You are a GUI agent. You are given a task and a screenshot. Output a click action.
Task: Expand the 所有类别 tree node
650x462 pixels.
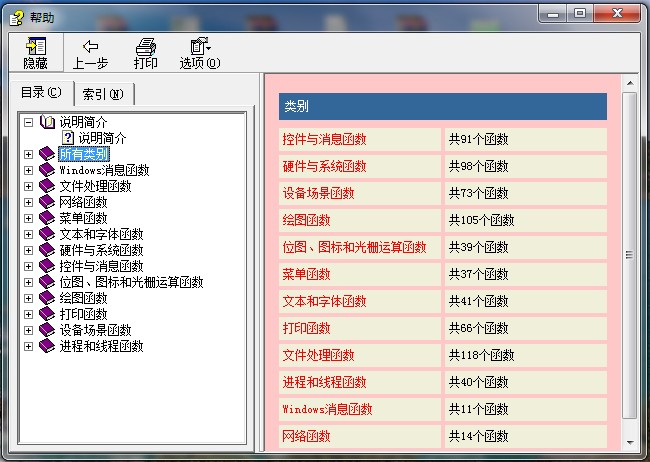[x=28, y=154]
